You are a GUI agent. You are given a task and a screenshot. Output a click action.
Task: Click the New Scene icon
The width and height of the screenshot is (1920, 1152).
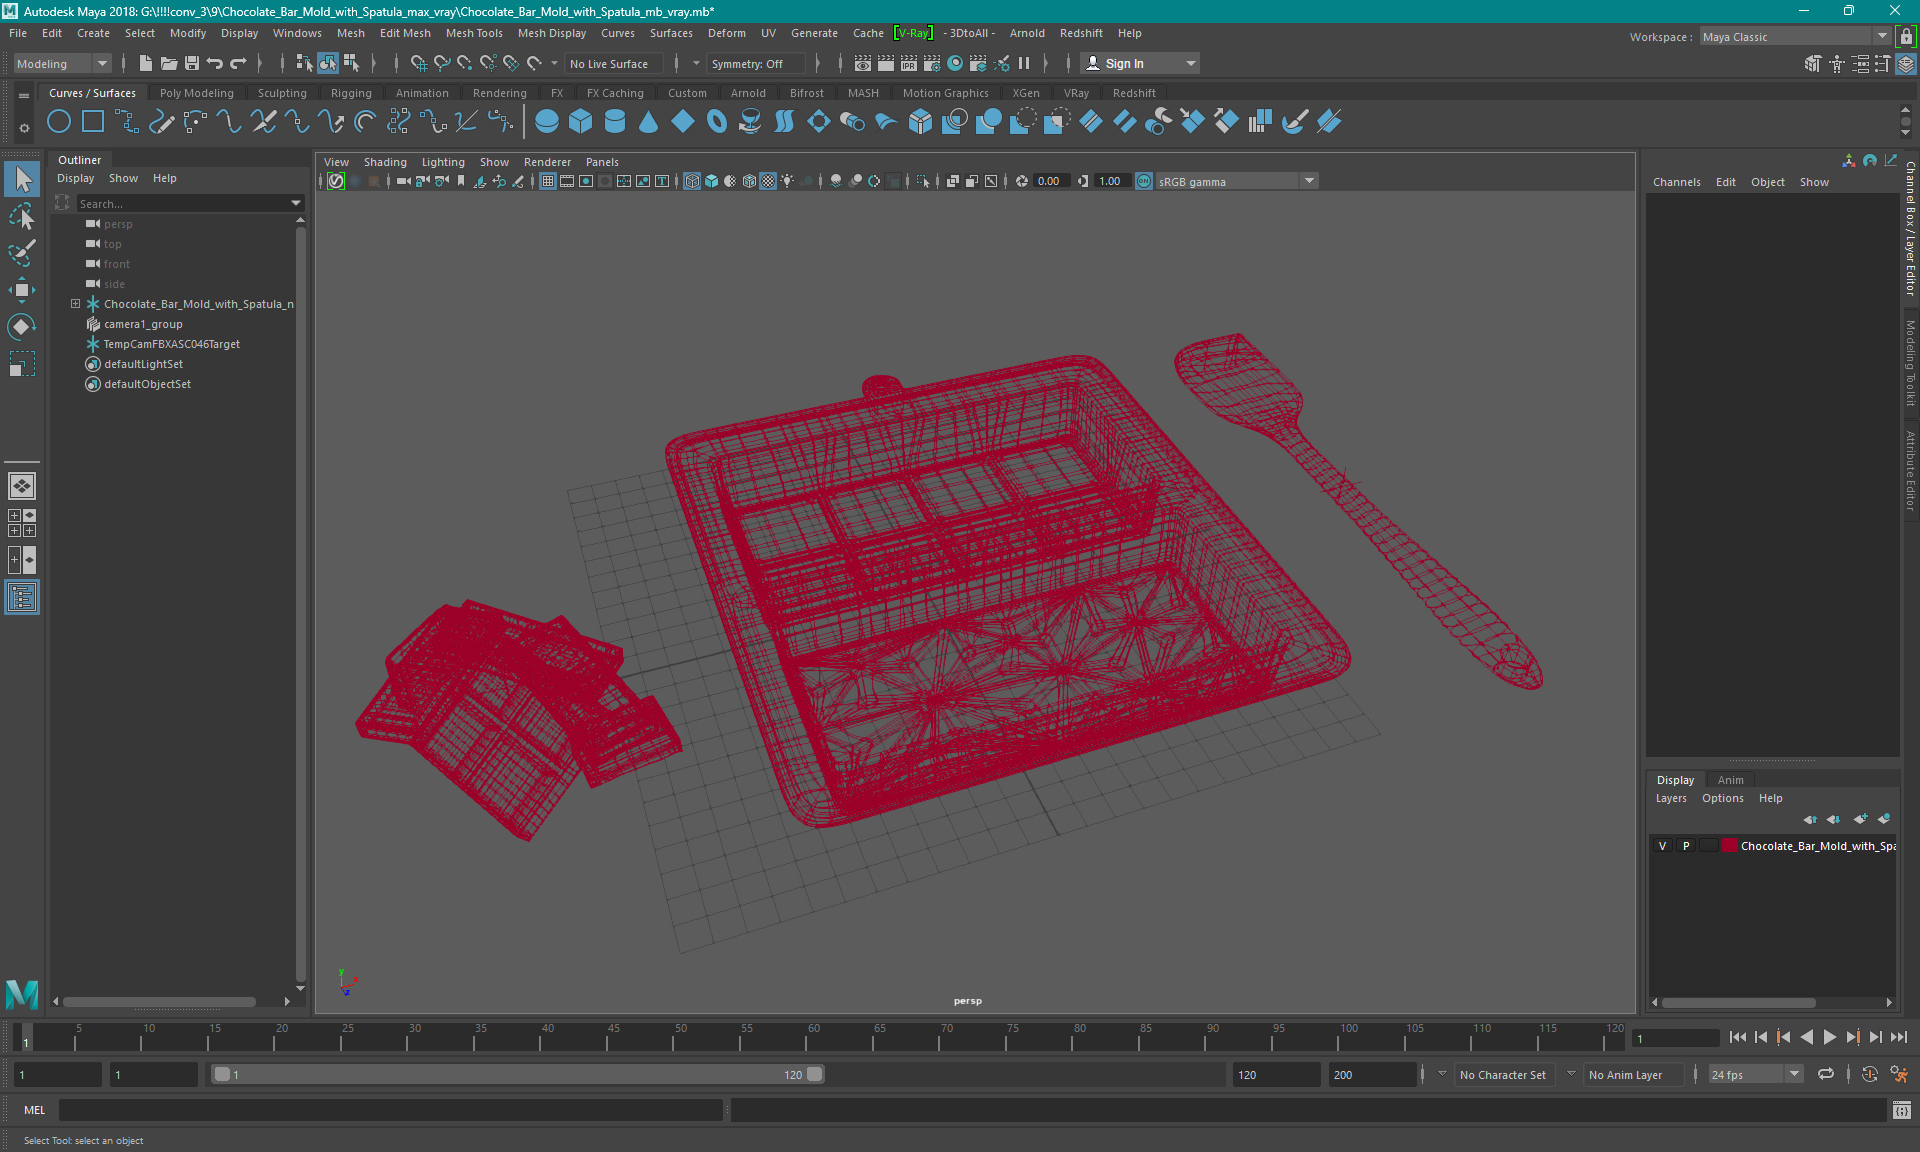[146, 64]
